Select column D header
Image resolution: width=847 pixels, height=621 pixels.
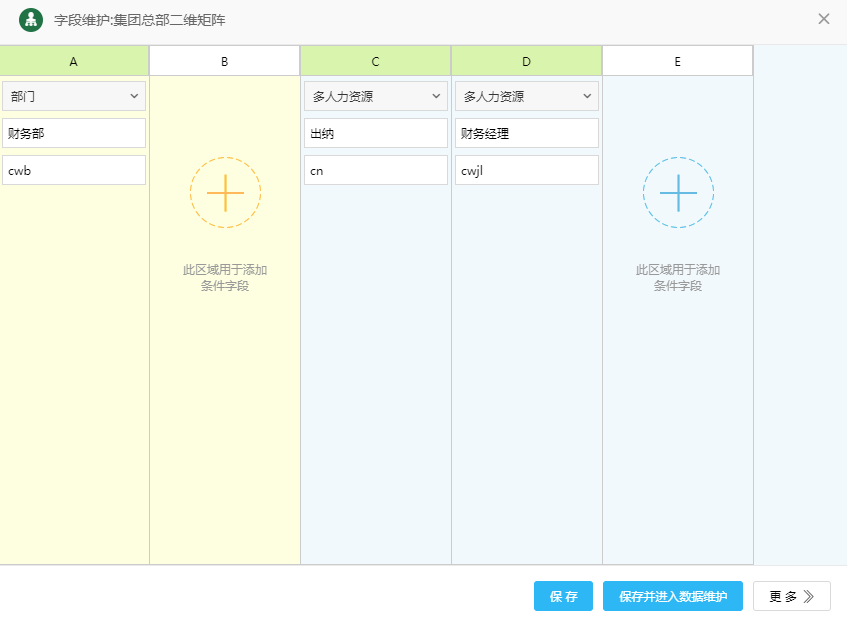point(527,61)
